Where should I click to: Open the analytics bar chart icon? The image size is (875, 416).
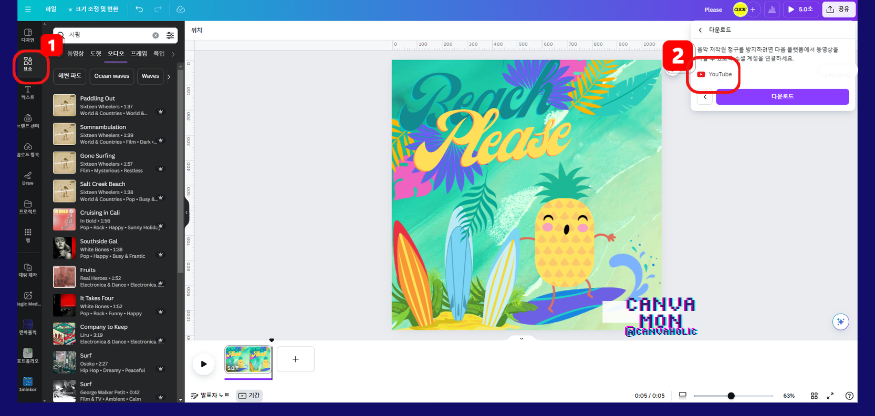click(772, 9)
